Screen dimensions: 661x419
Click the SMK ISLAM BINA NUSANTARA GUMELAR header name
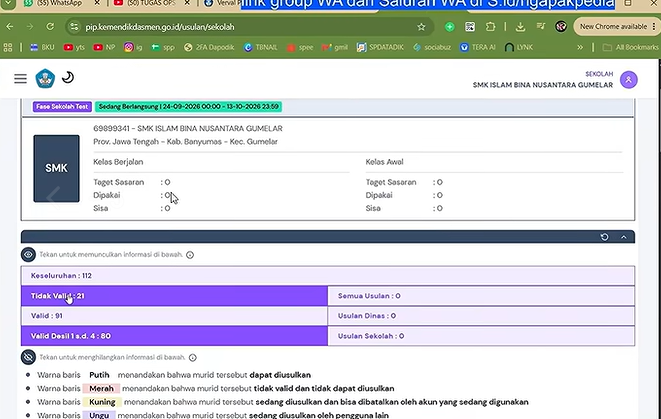[543, 85]
